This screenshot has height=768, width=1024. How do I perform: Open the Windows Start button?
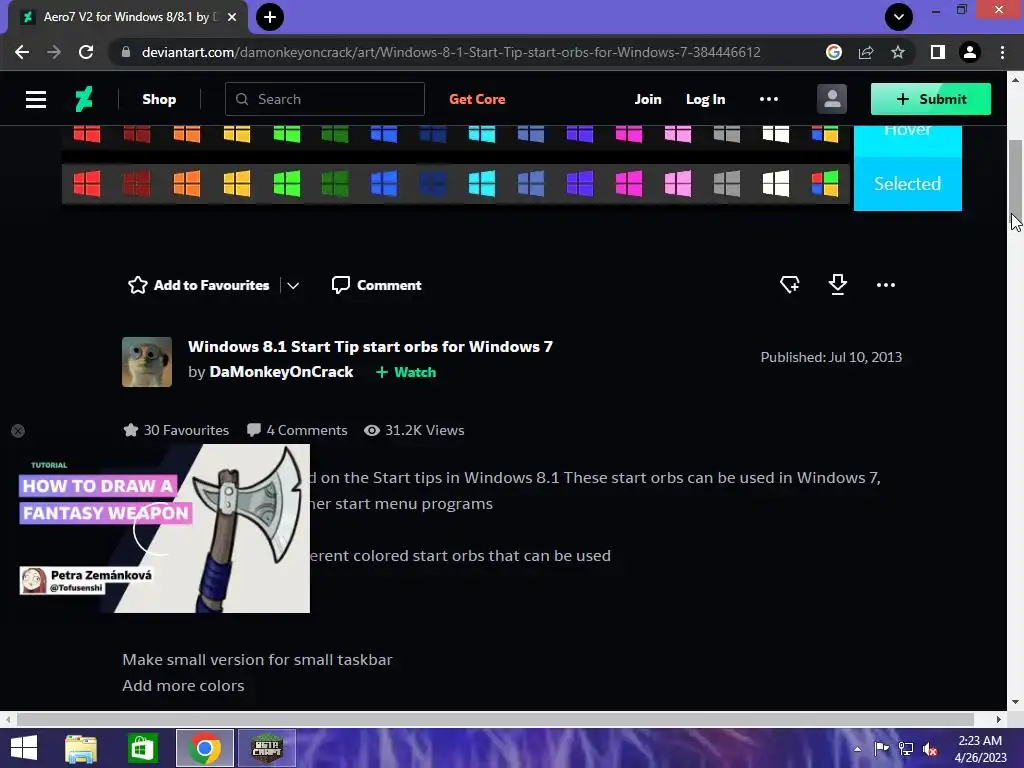pyautogui.click(x=24, y=748)
